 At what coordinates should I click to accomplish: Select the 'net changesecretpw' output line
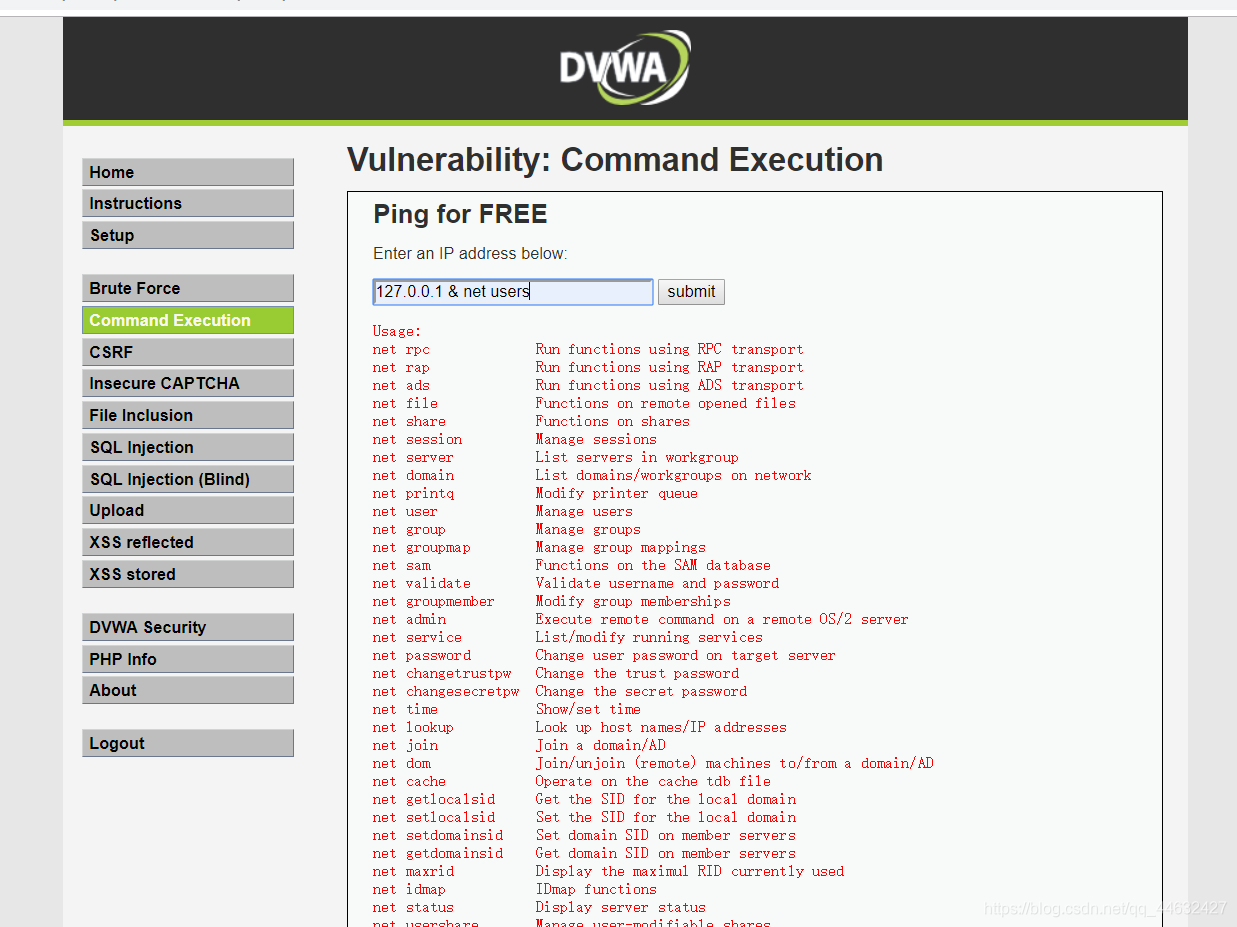(x=560, y=691)
